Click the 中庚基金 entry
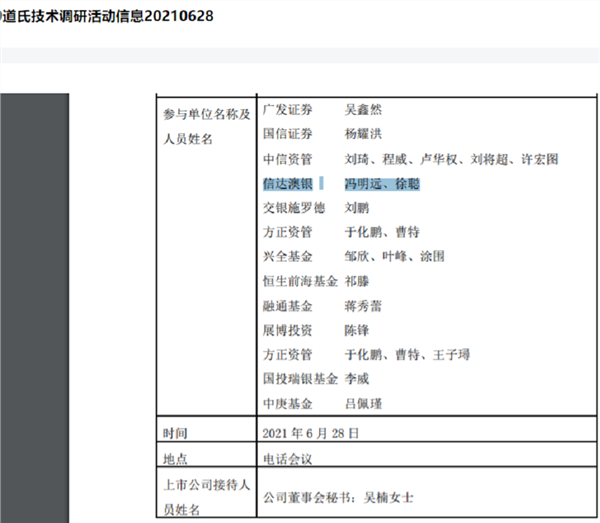Screen dimensions: 600x523 [x=288, y=404]
